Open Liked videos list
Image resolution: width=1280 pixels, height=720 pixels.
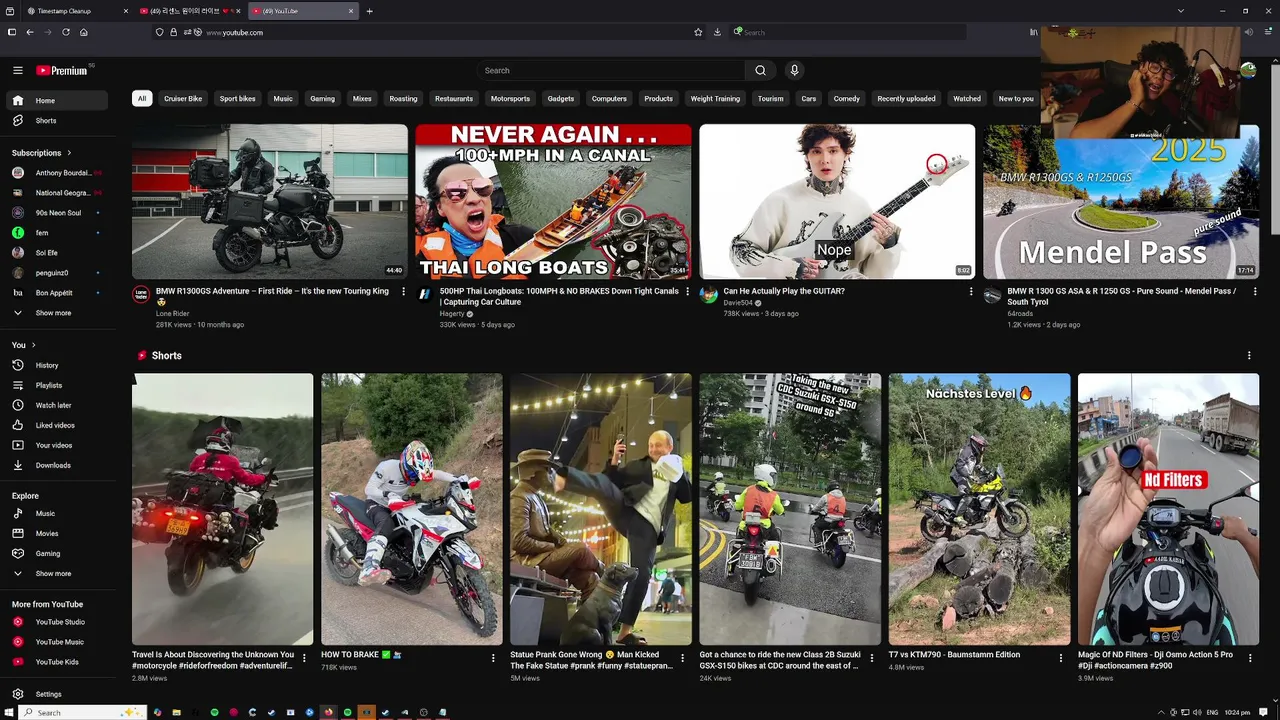56,425
